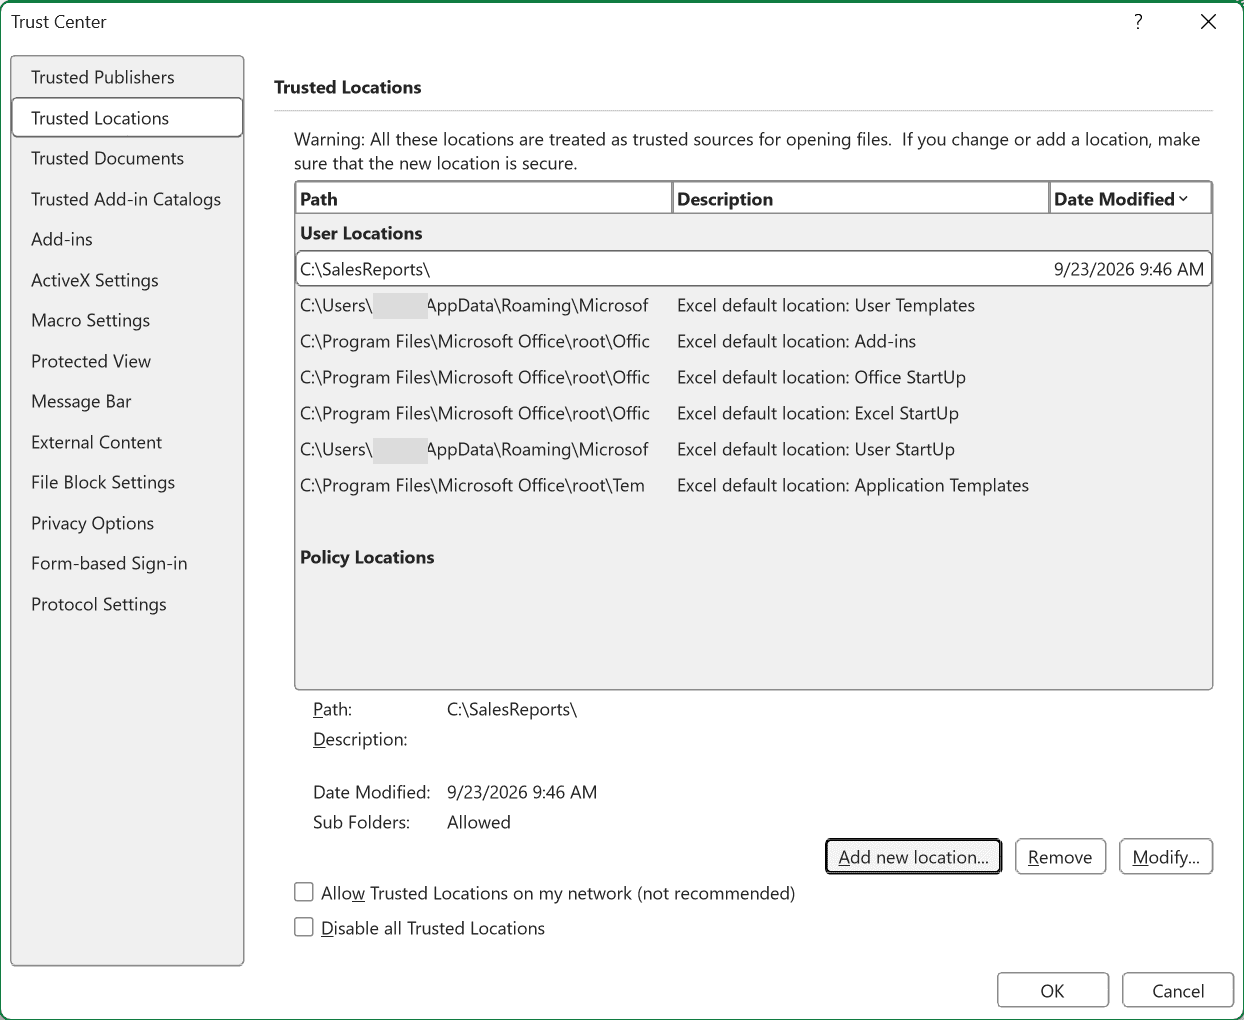Open Macro Settings page
The width and height of the screenshot is (1244, 1020).
[x=127, y=320]
